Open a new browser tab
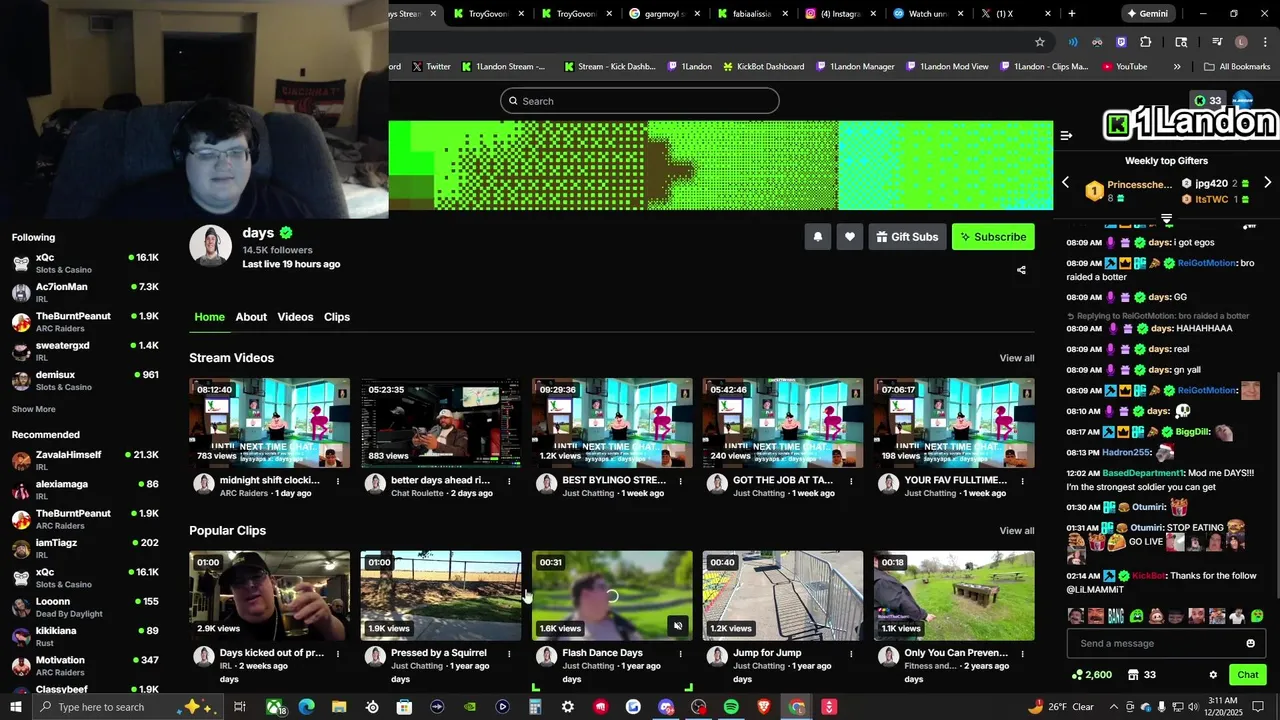 click(x=1072, y=14)
